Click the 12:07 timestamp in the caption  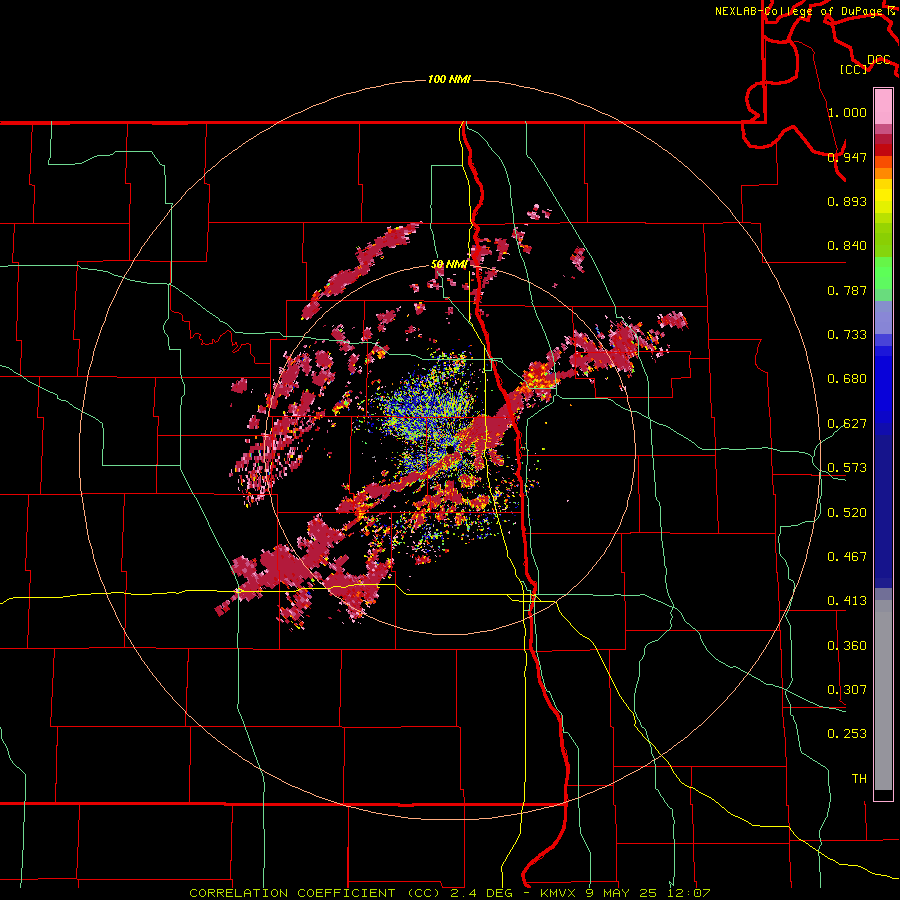point(688,893)
